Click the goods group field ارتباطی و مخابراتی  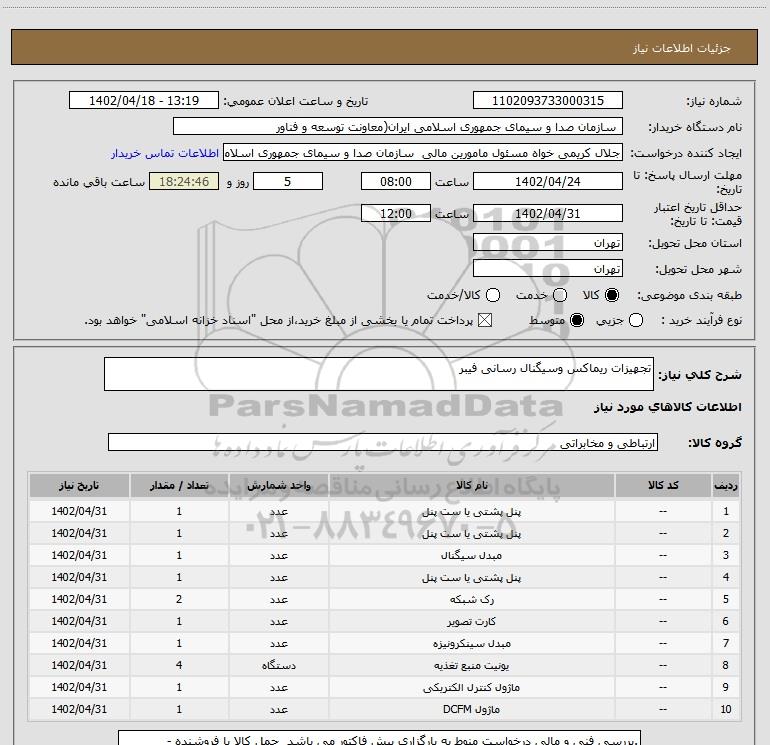[383, 442]
